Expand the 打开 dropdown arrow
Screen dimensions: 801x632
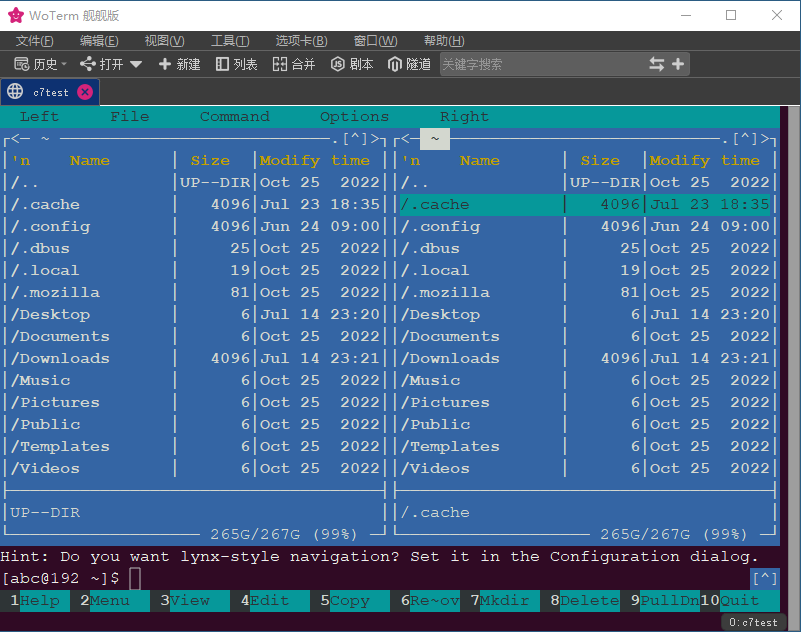(x=136, y=64)
